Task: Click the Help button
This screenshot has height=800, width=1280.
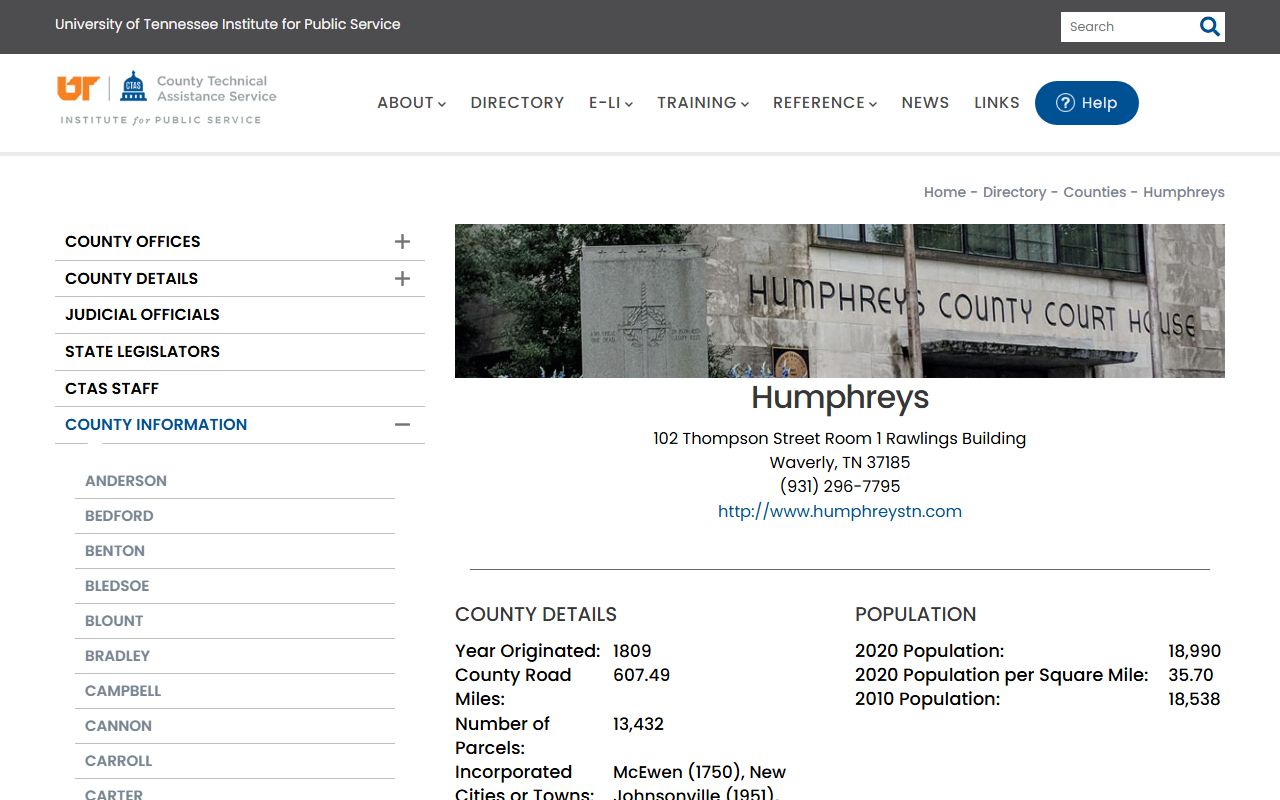Action: coord(1086,103)
